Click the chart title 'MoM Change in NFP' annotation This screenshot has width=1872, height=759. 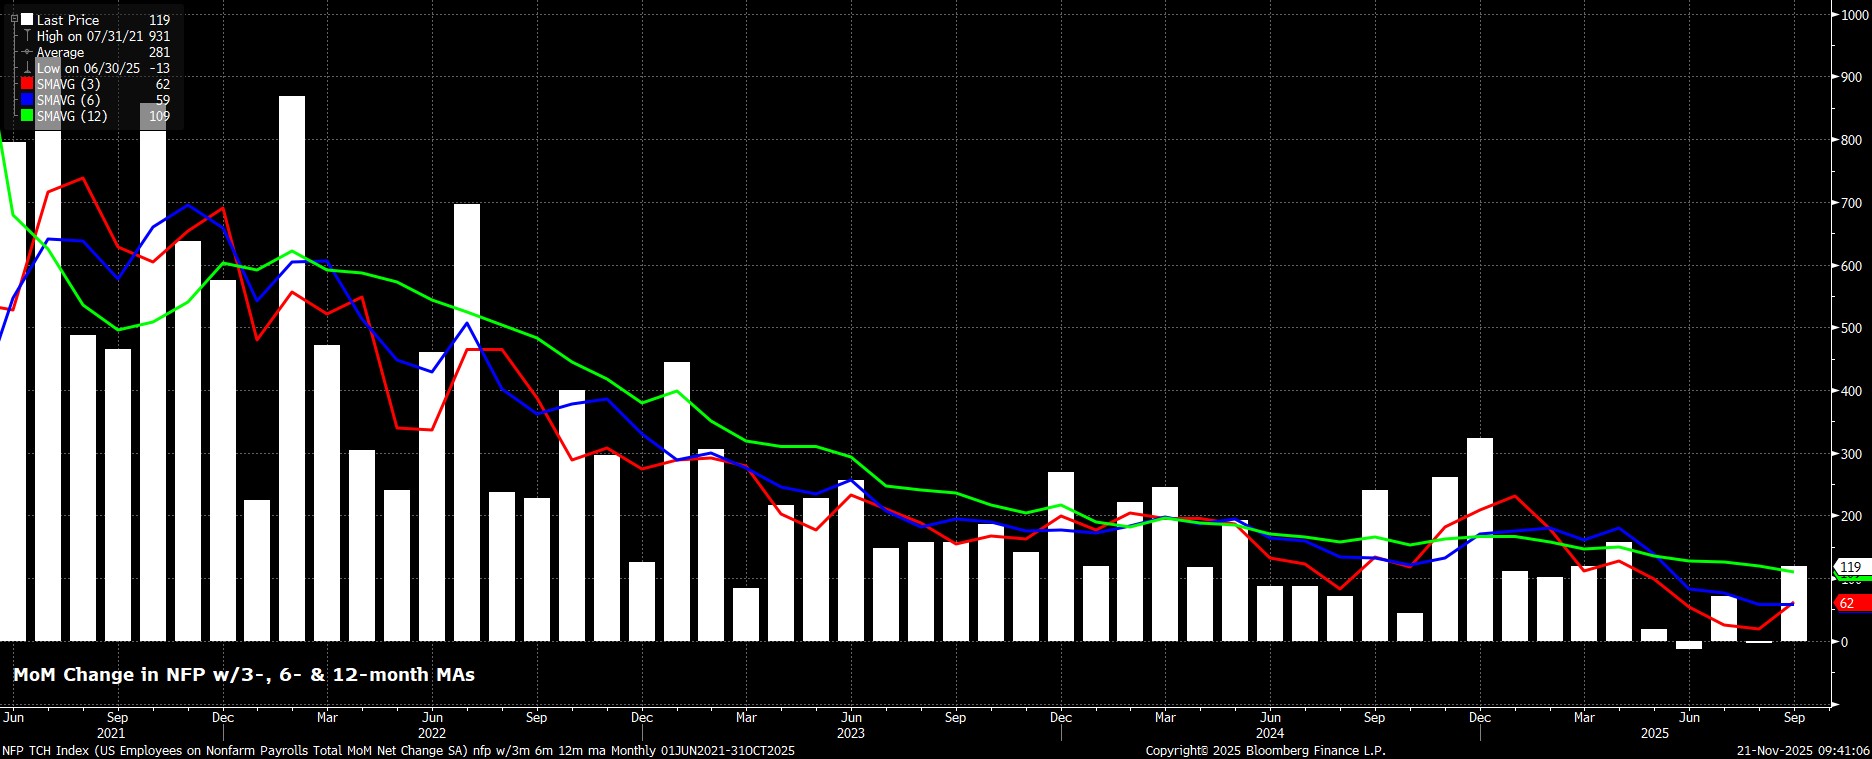243,675
